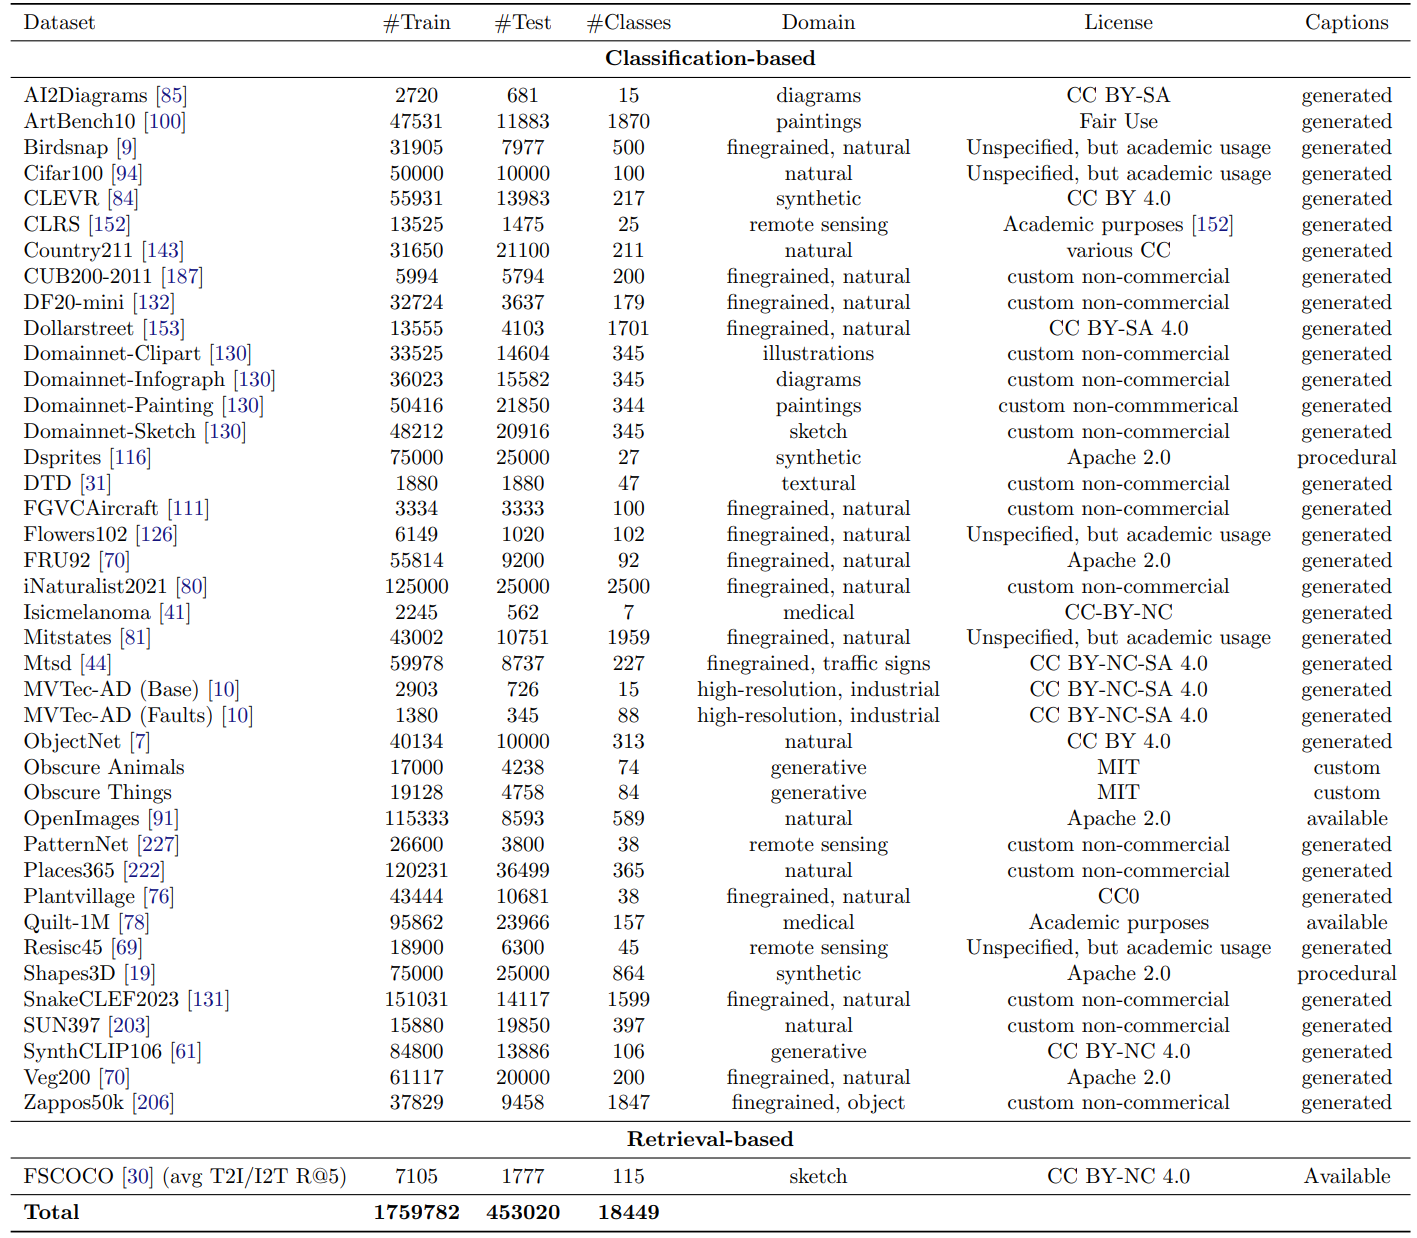Screen dimensions: 1417x1238
Task: Select the Classification-based section heading
Action: (x=710, y=58)
